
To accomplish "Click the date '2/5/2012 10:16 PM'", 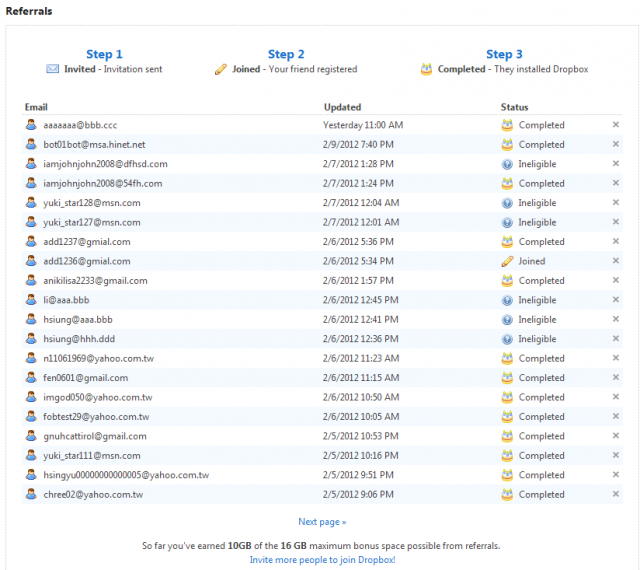I will (360, 456).
